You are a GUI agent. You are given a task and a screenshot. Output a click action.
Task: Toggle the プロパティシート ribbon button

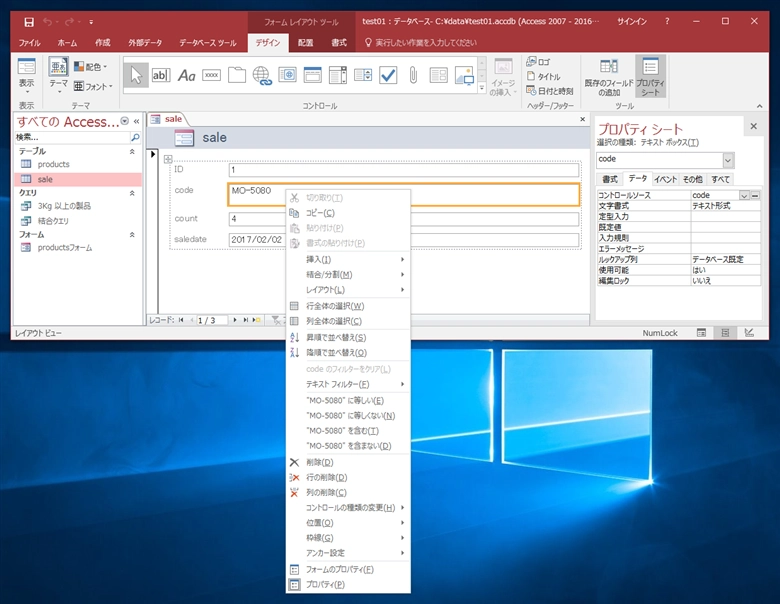coord(650,76)
